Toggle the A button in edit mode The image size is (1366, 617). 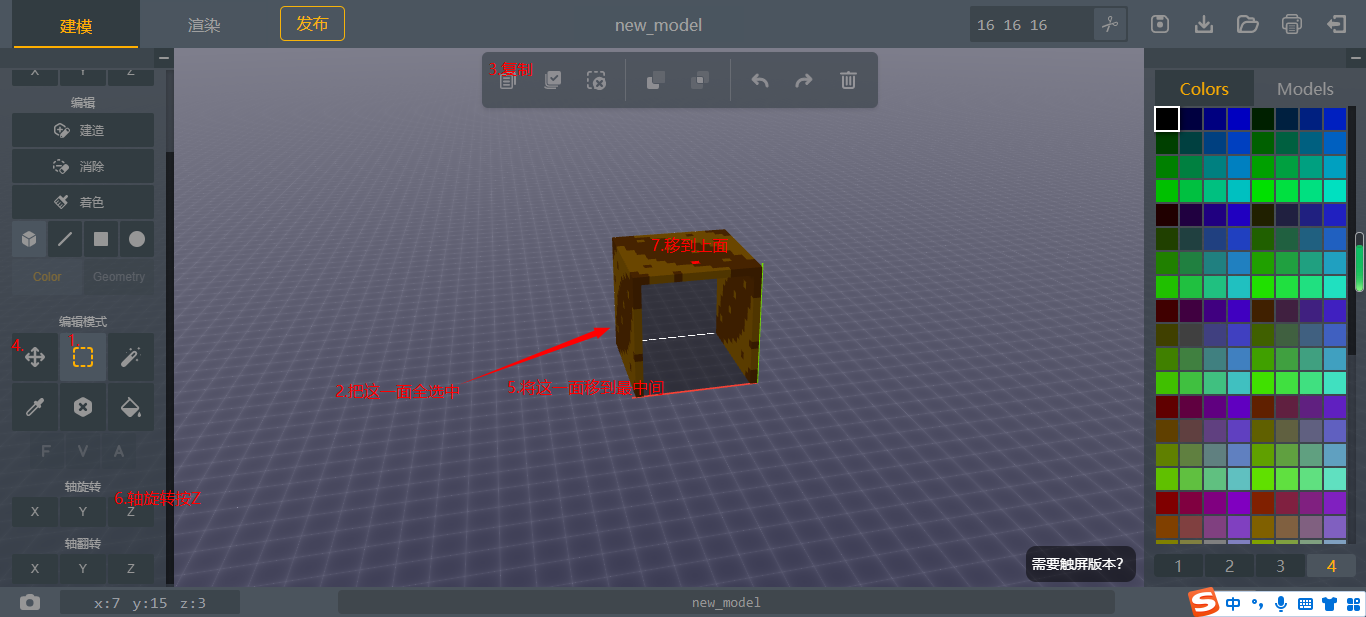[119, 451]
